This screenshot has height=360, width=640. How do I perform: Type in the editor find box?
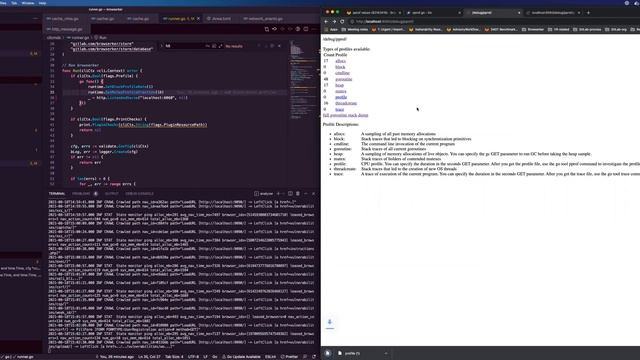(184, 46)
